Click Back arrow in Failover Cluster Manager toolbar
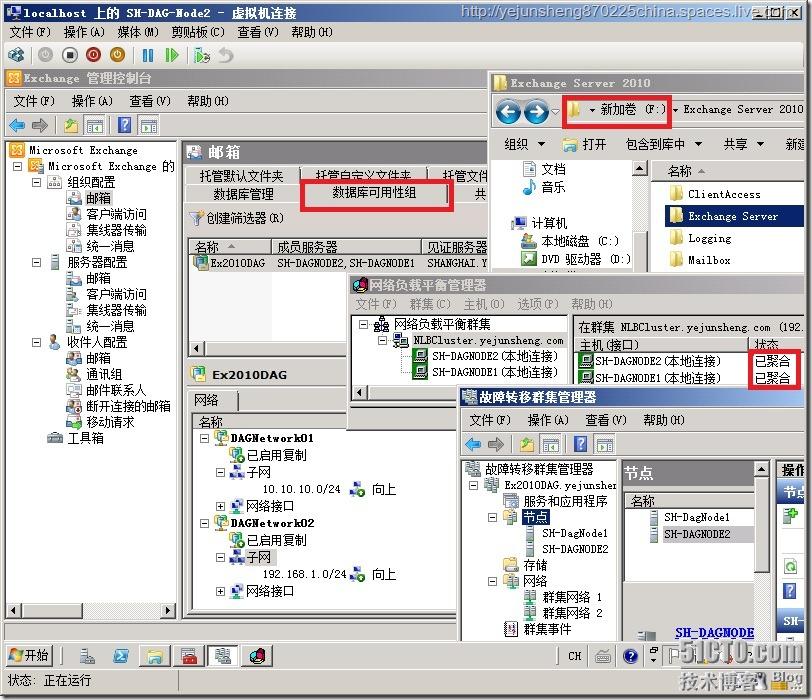812x700 pixels. (473, 444)
